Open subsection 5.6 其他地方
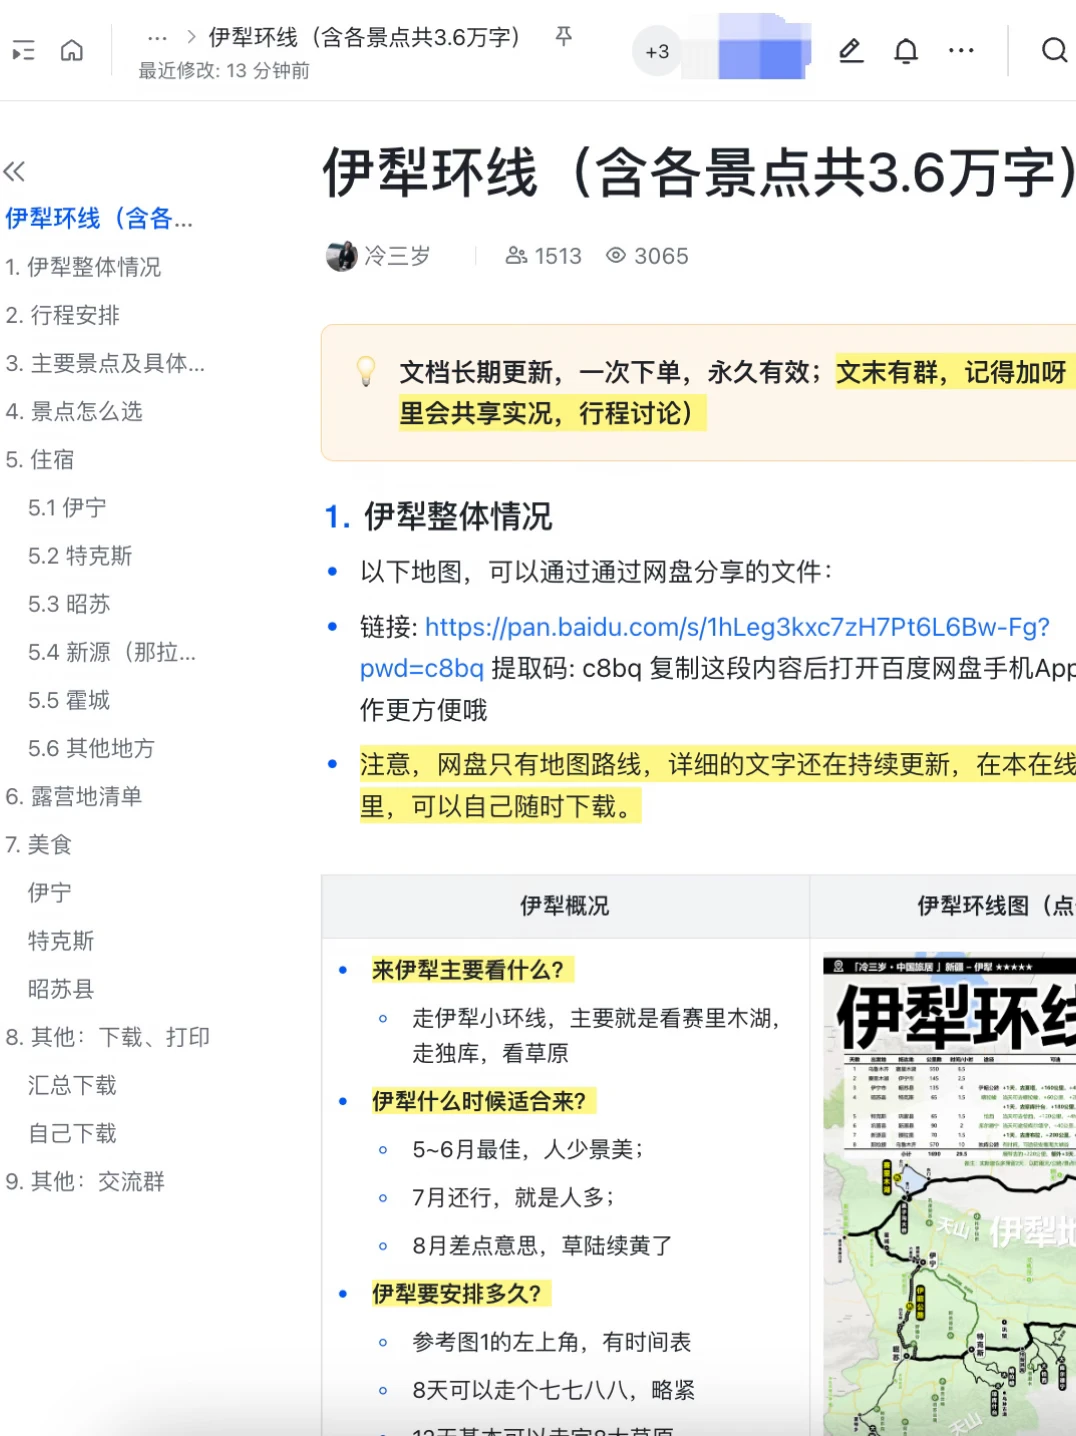 [x=91, y=748]
